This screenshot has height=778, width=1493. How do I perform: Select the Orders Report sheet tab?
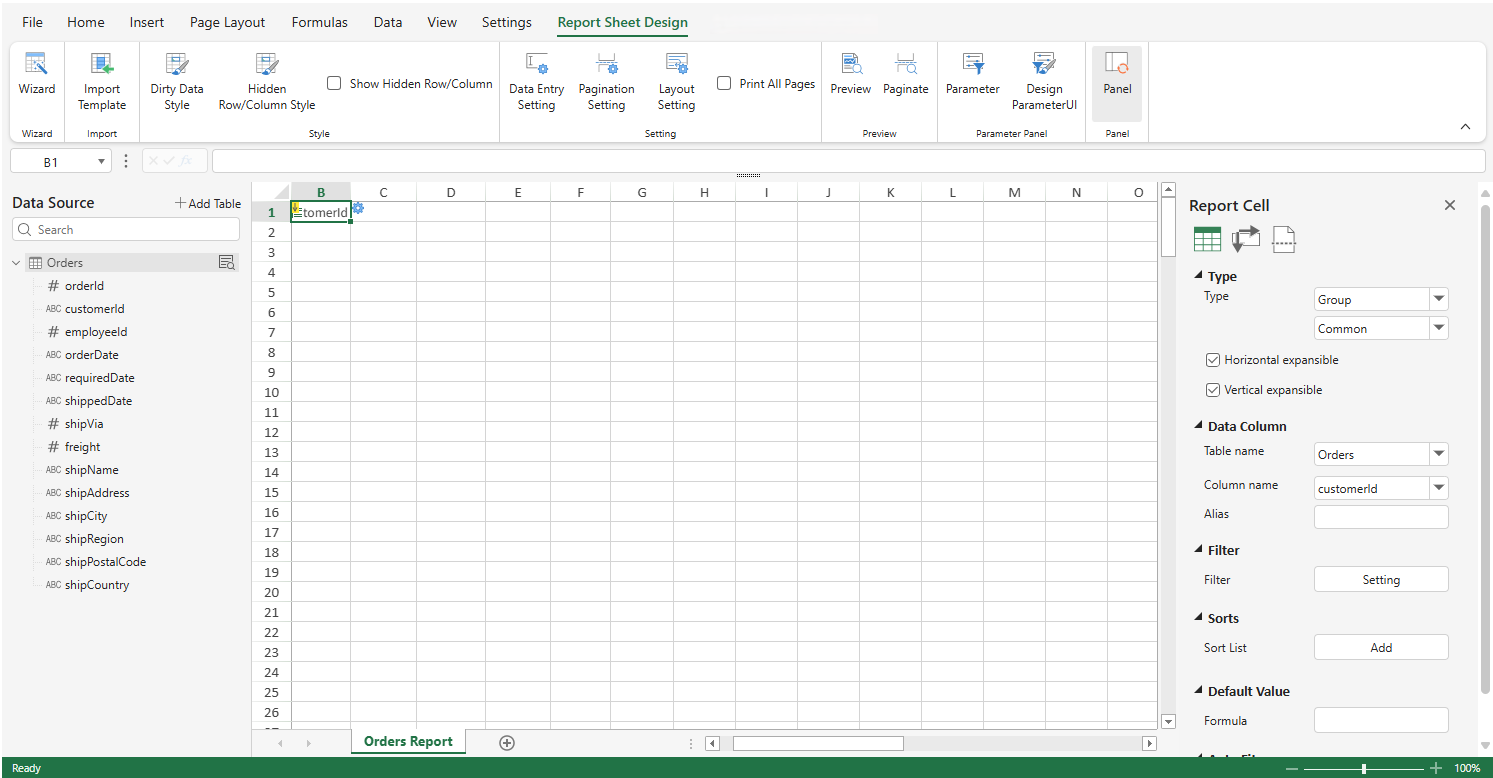[x=408, y=741]
